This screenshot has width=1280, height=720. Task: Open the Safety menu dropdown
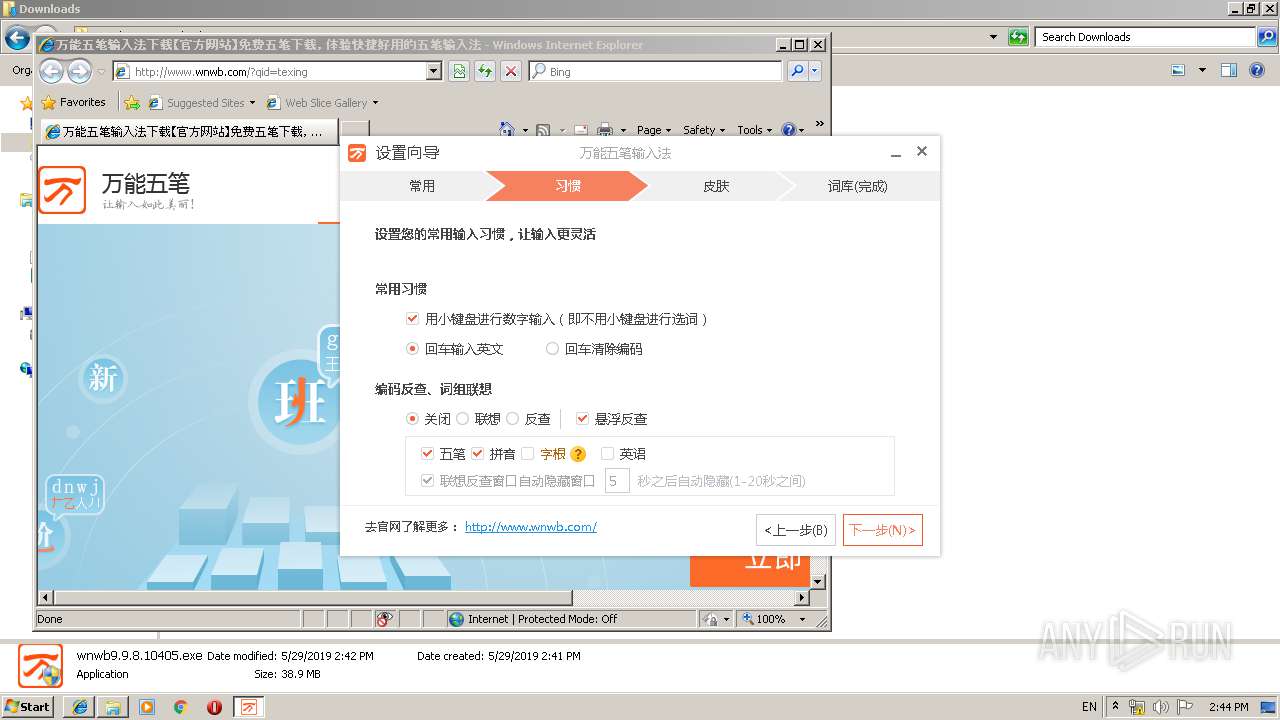(704, 130)
